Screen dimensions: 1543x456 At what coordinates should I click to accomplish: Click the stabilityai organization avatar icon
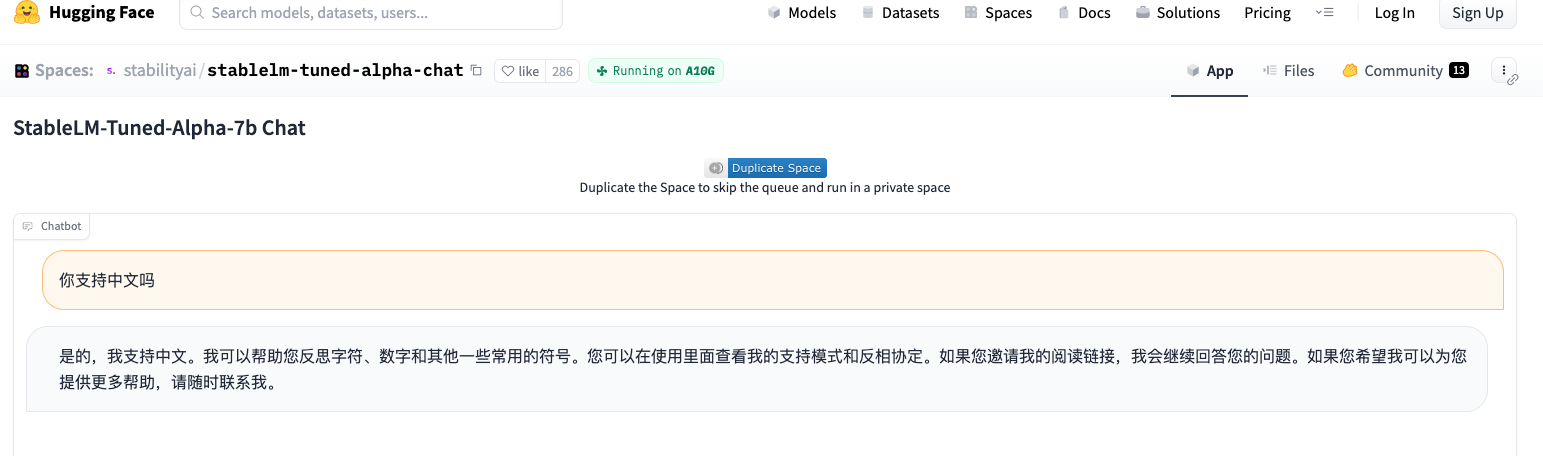pyautogui.click(x=110, y=71)
